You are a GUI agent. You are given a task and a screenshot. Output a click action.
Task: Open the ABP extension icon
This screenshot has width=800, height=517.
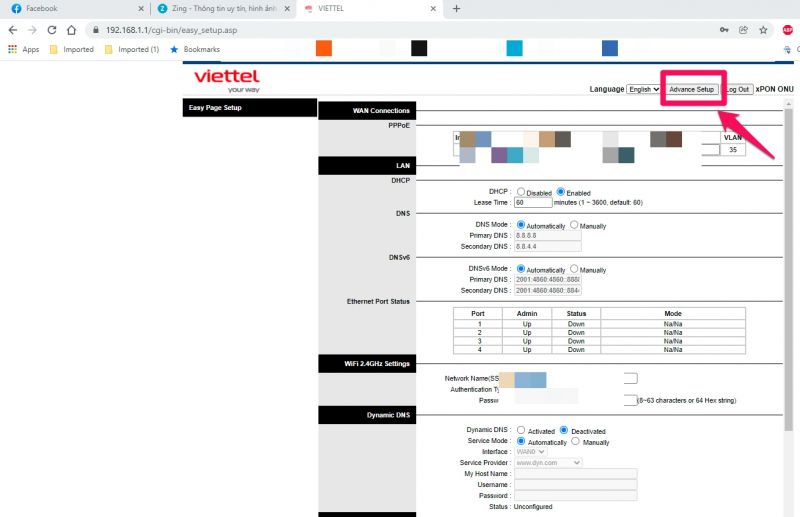[788, 30]
